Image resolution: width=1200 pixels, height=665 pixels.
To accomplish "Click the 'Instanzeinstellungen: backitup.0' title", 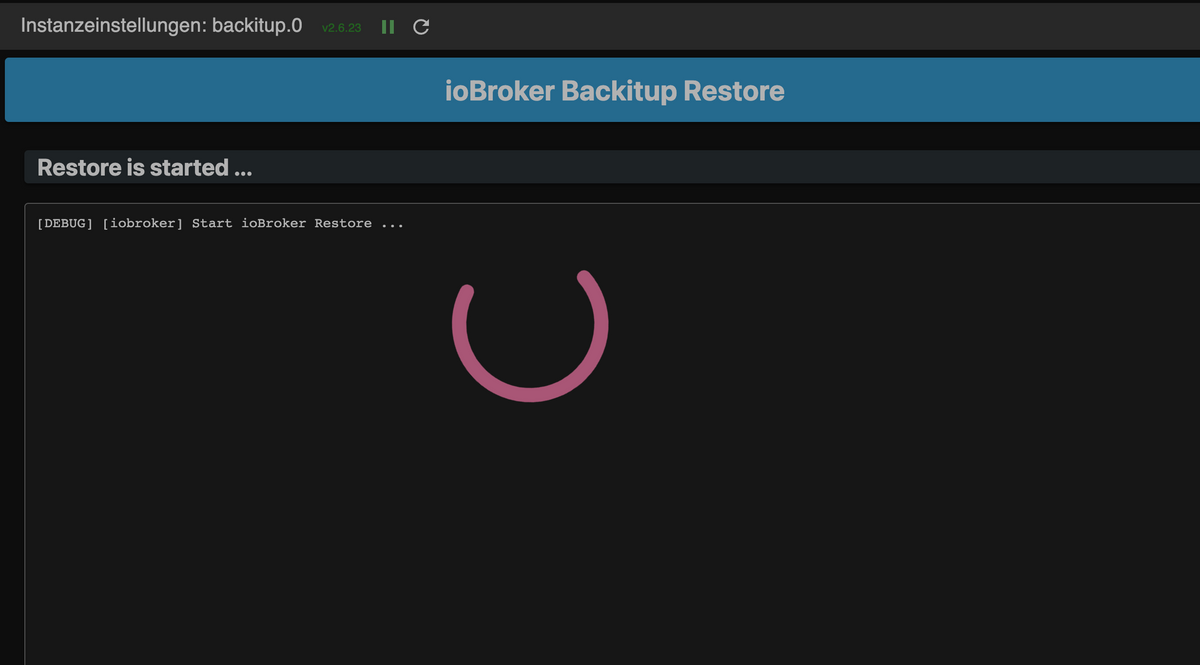I will coord(161,25).
